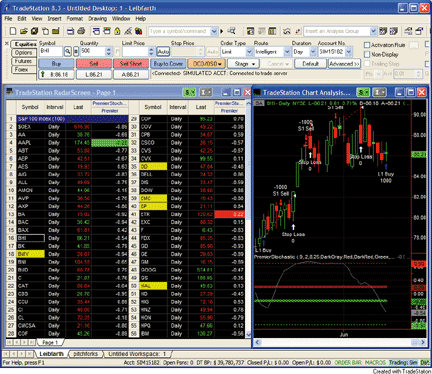Click the green dollar icon in RadarScreen titlebar
This screenshot has width=432, height=374.
pyautogui.click(x=189, y=92)
